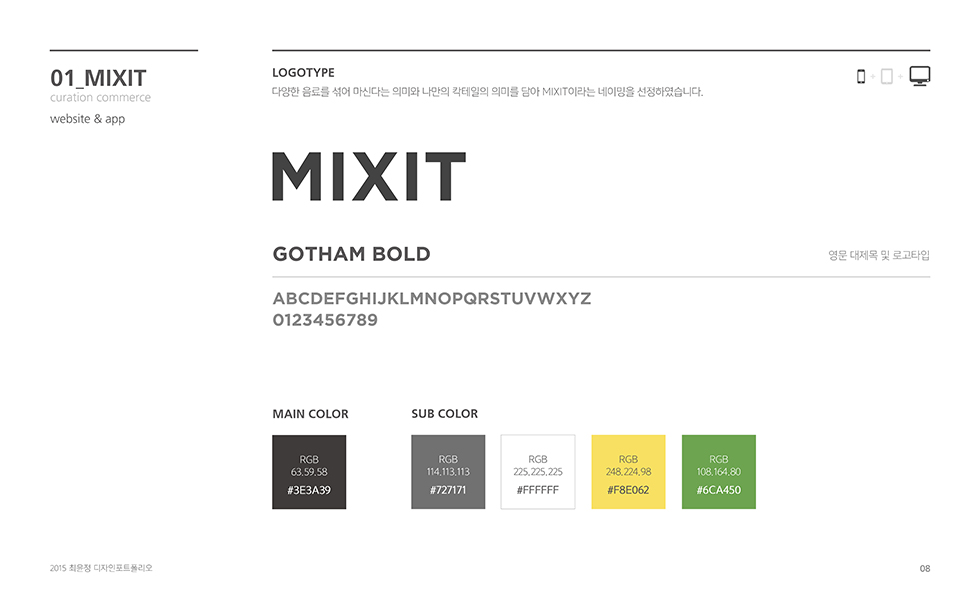Click the 0123456789 numeral sample

325,321
